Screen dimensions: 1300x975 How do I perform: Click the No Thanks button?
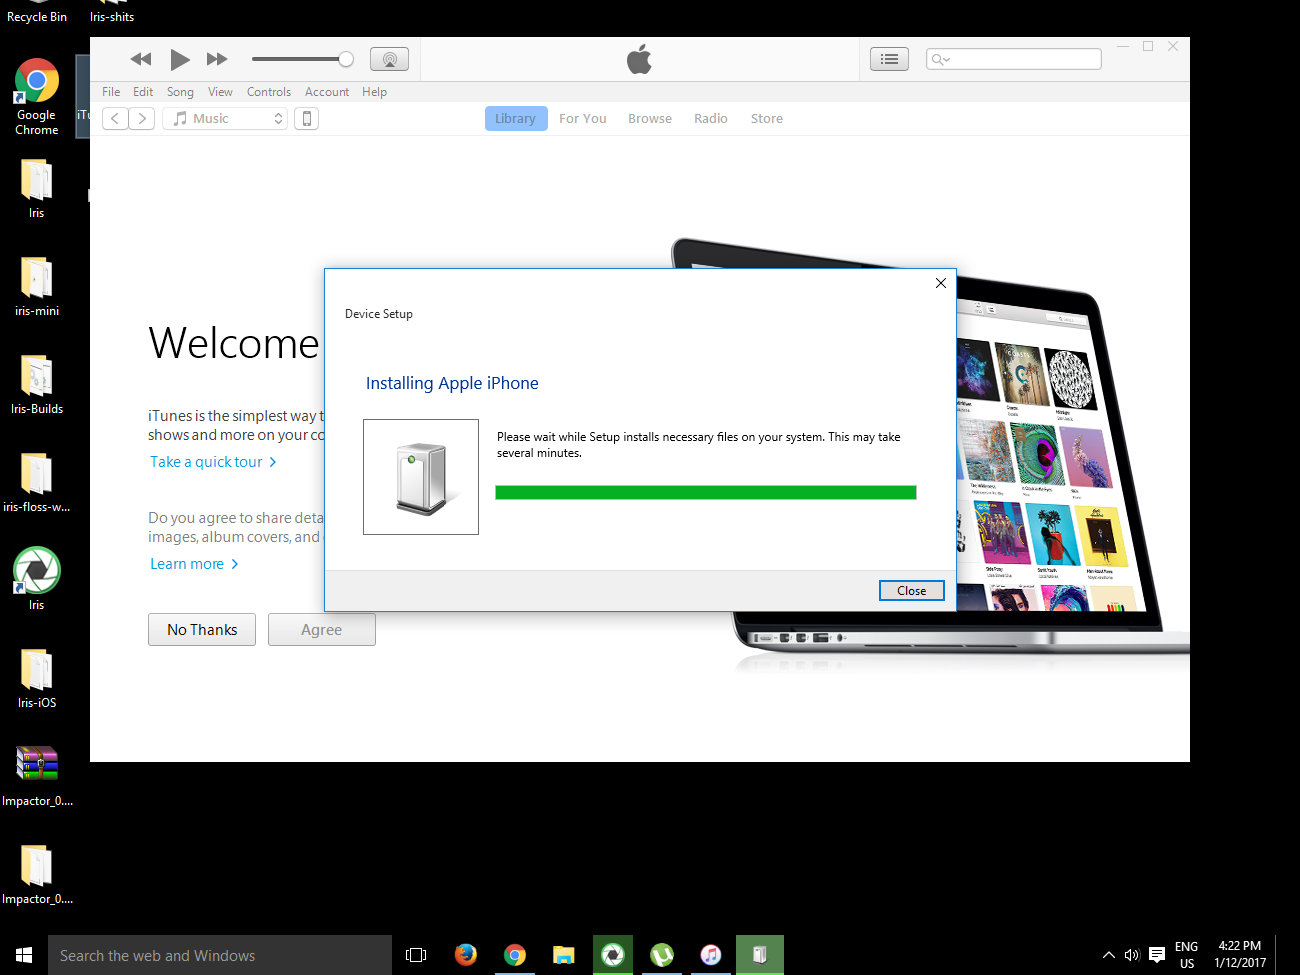pyautogui.click(x=202, y=630)
